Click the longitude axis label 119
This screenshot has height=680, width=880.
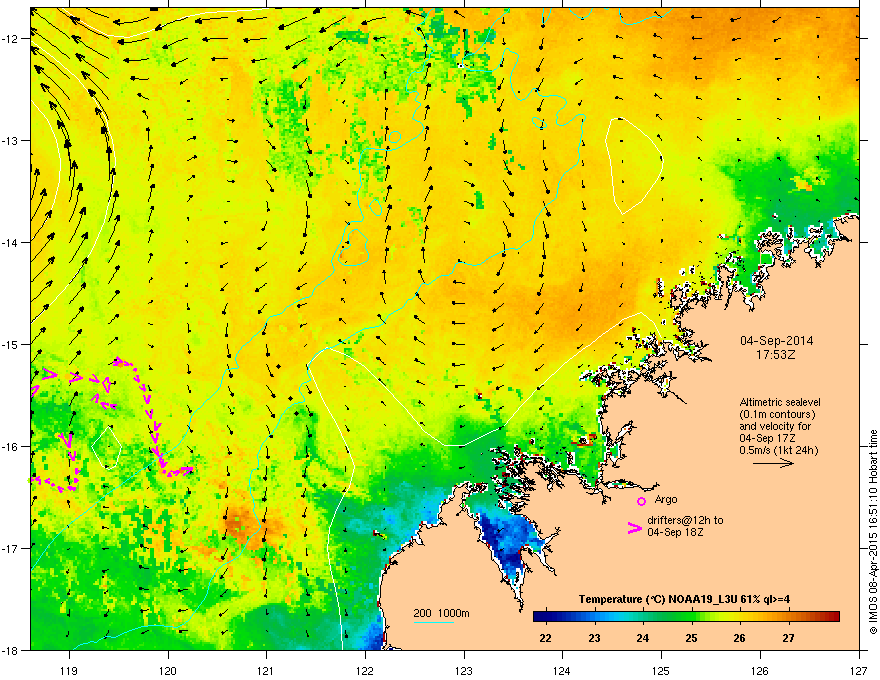click(69, 670)
